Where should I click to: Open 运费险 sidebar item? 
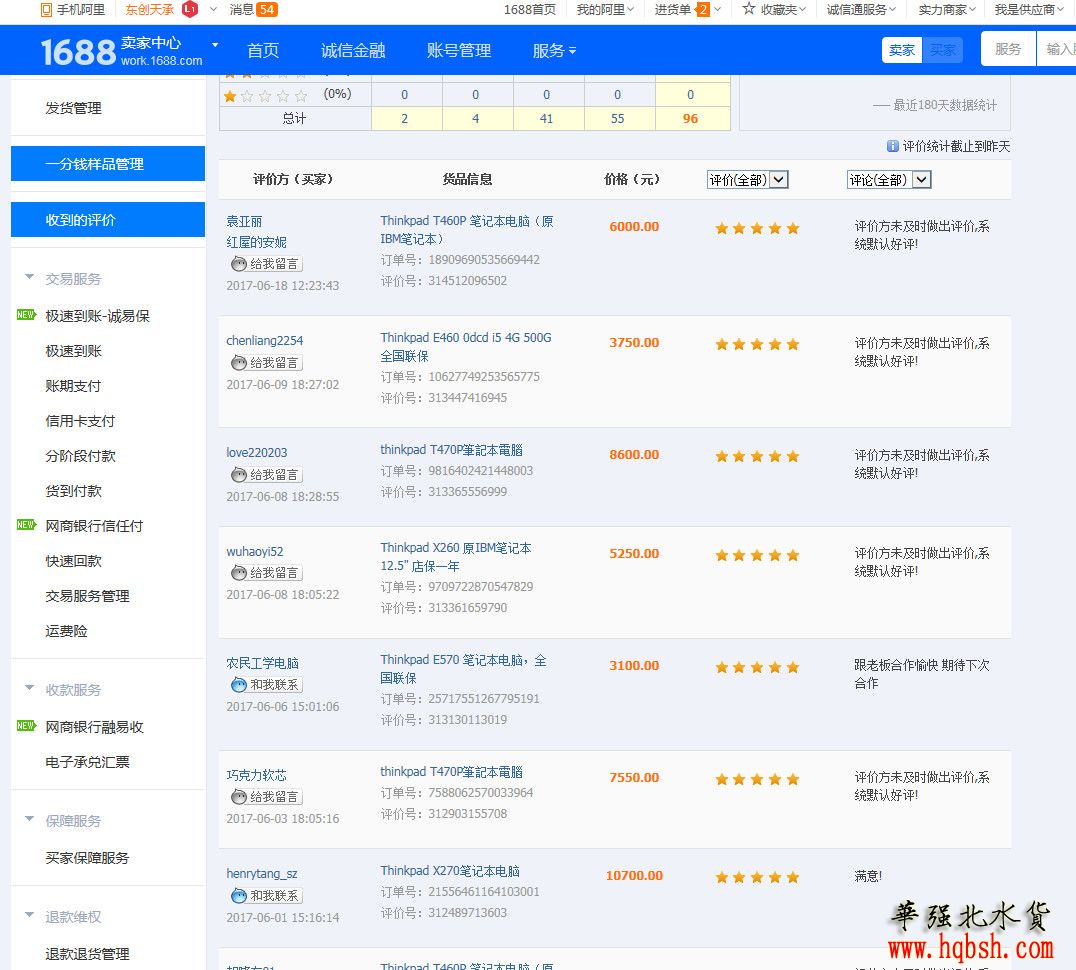[67, 630]
